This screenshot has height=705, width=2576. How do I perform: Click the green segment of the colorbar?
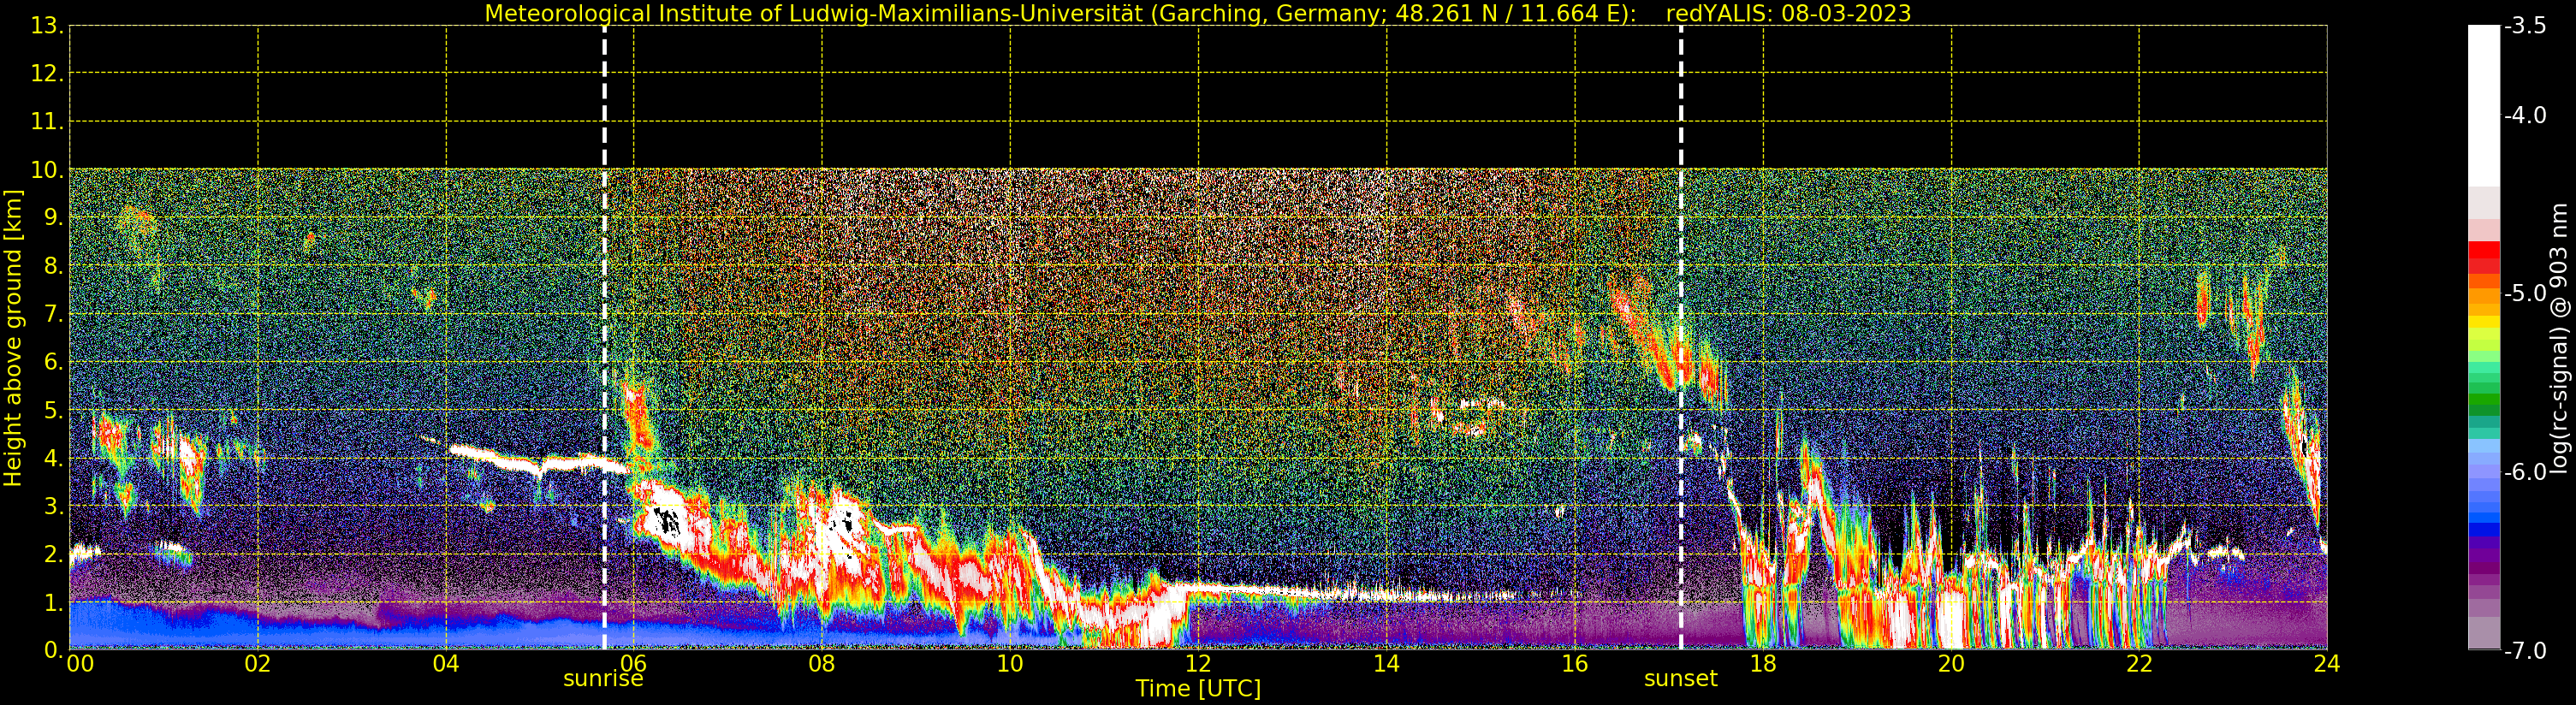(x=2484, y=400)
